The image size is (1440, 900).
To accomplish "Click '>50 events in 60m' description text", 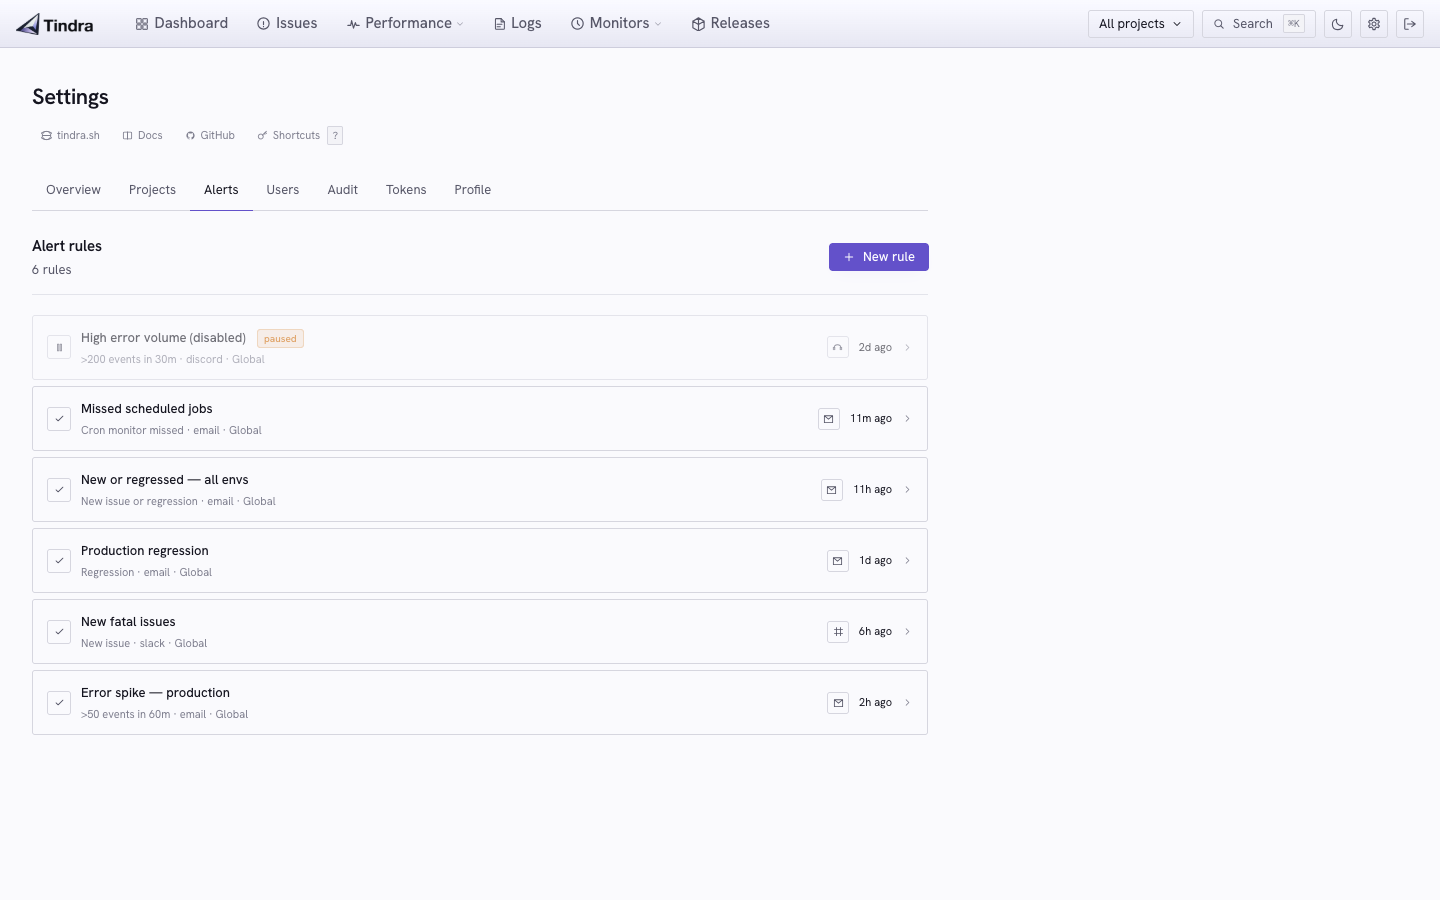I will 126,714.
